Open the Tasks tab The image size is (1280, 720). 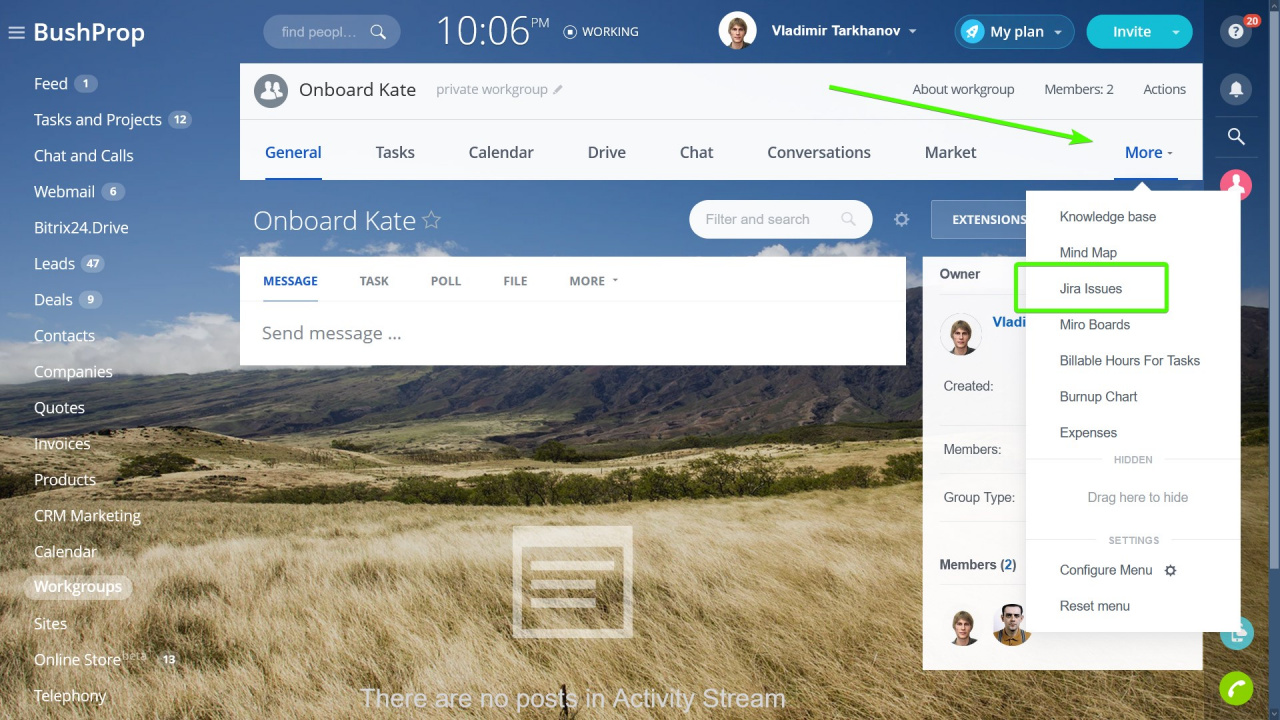tap(395, 153)
